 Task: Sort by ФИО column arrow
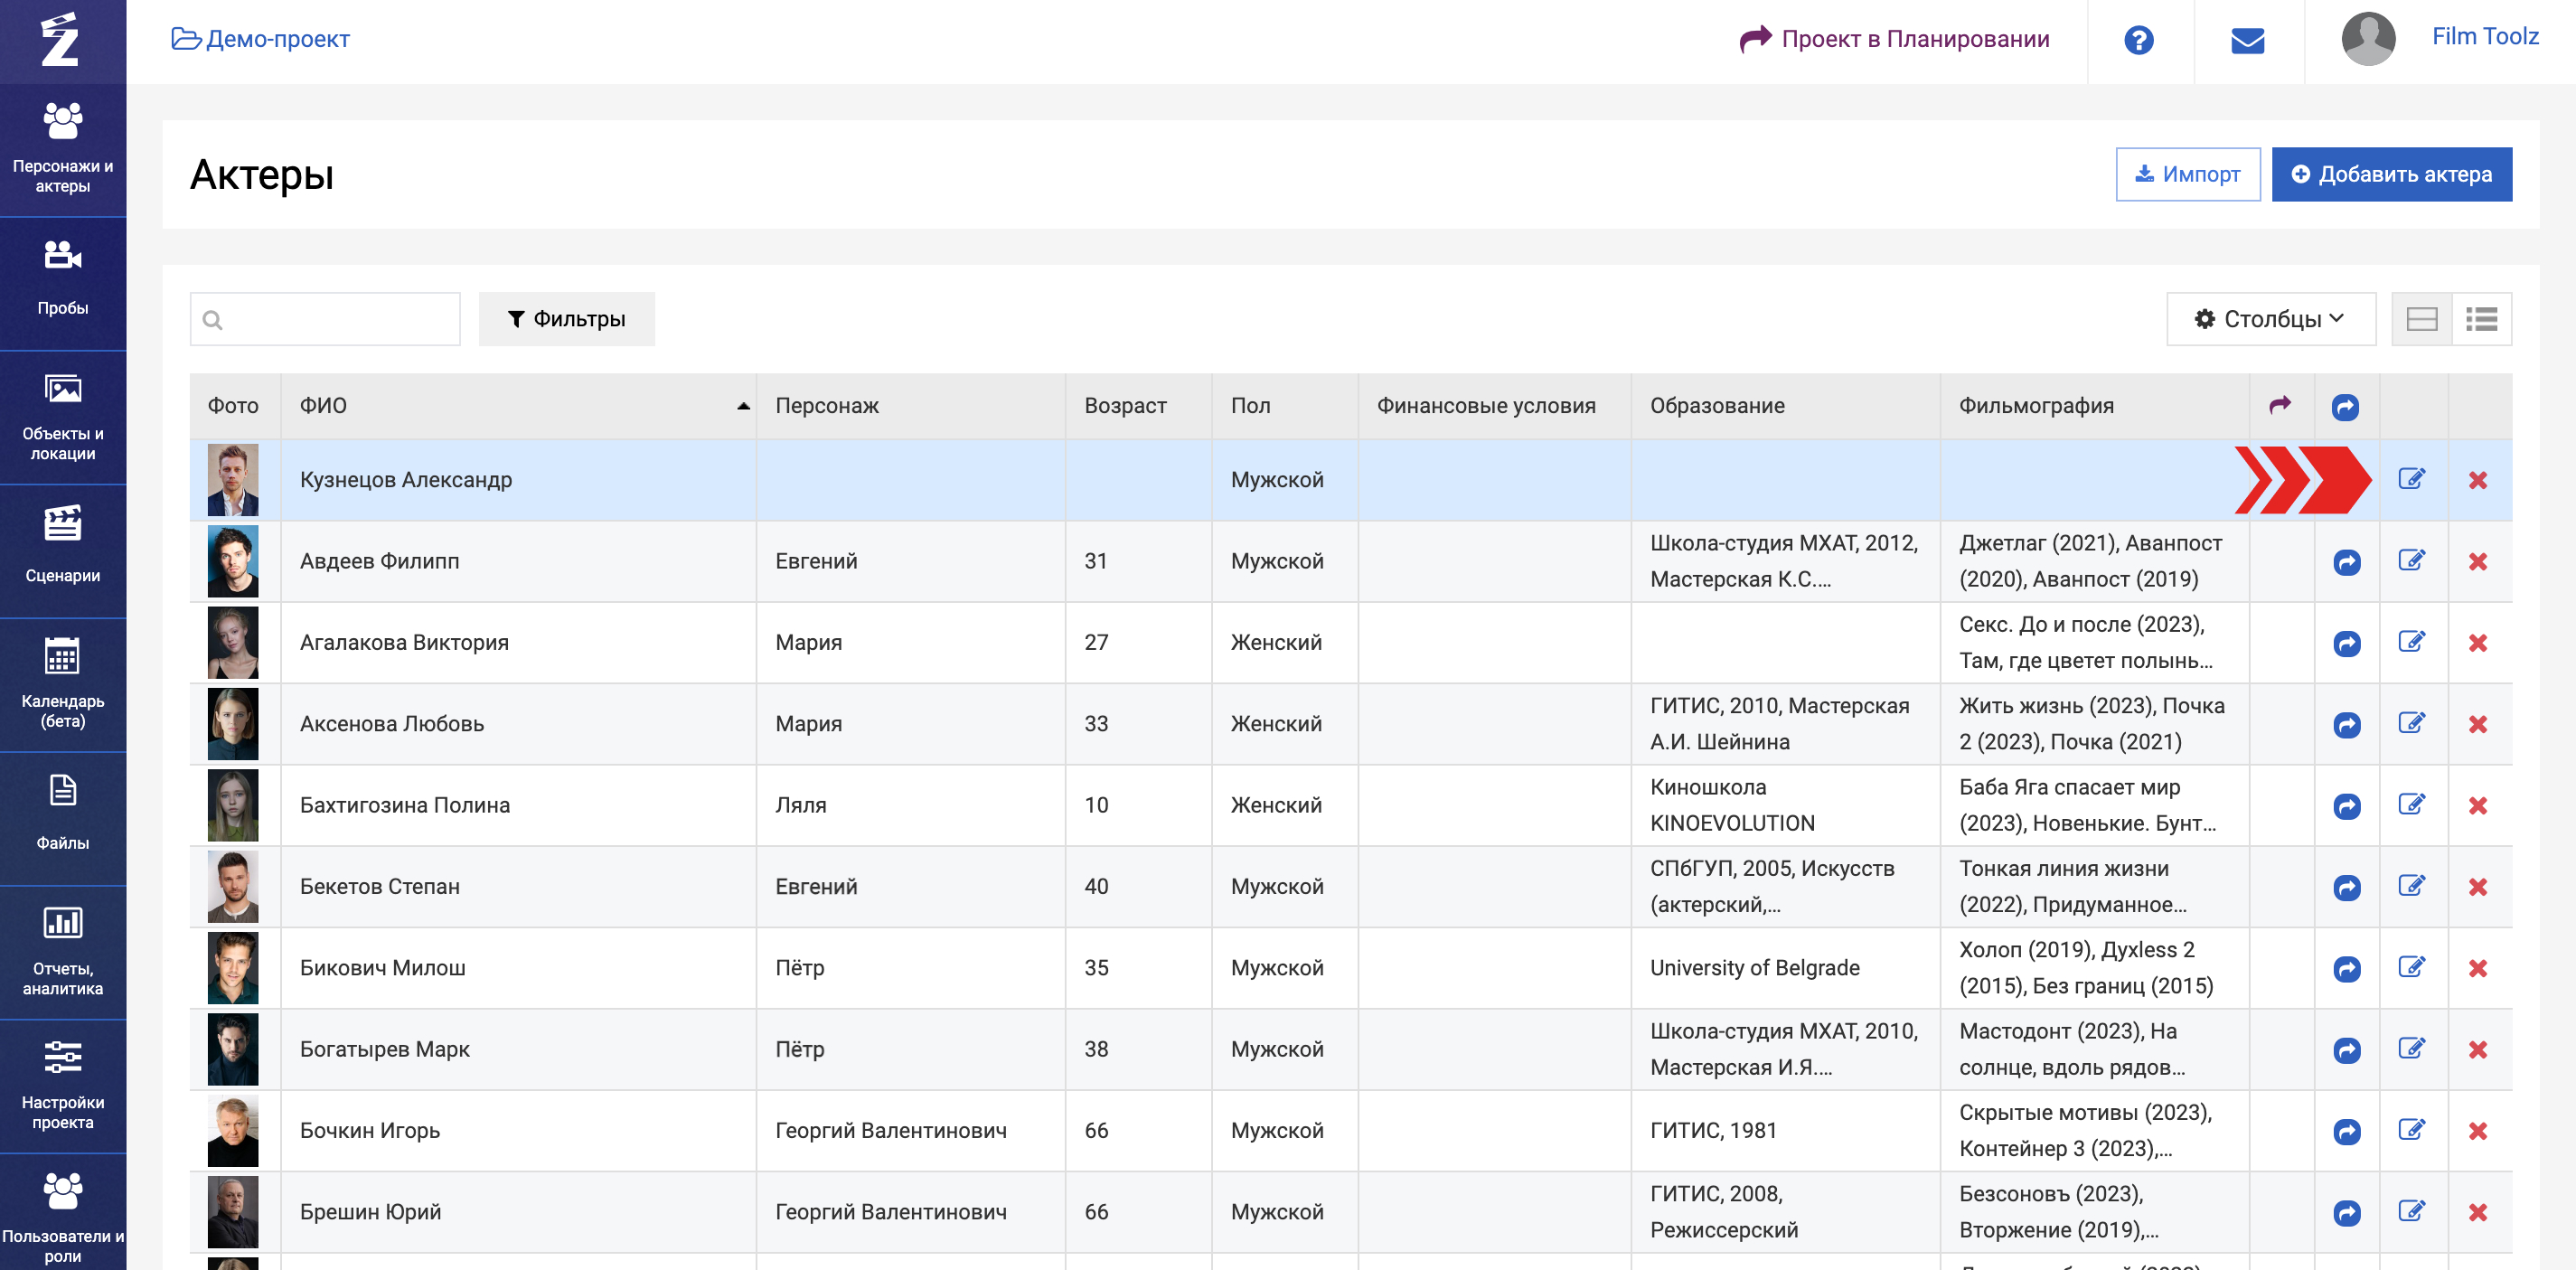pyautogui.click(x=743, y=406)
